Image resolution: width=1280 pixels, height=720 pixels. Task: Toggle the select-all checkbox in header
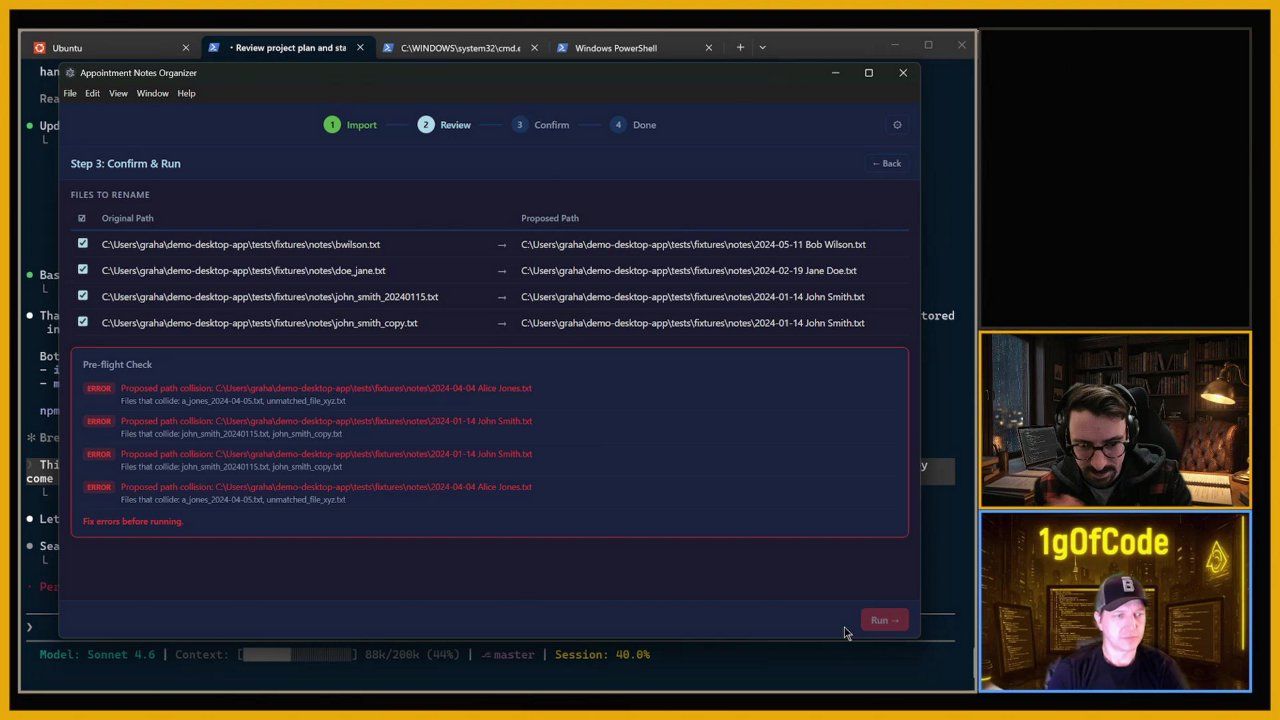pos(82,218)
